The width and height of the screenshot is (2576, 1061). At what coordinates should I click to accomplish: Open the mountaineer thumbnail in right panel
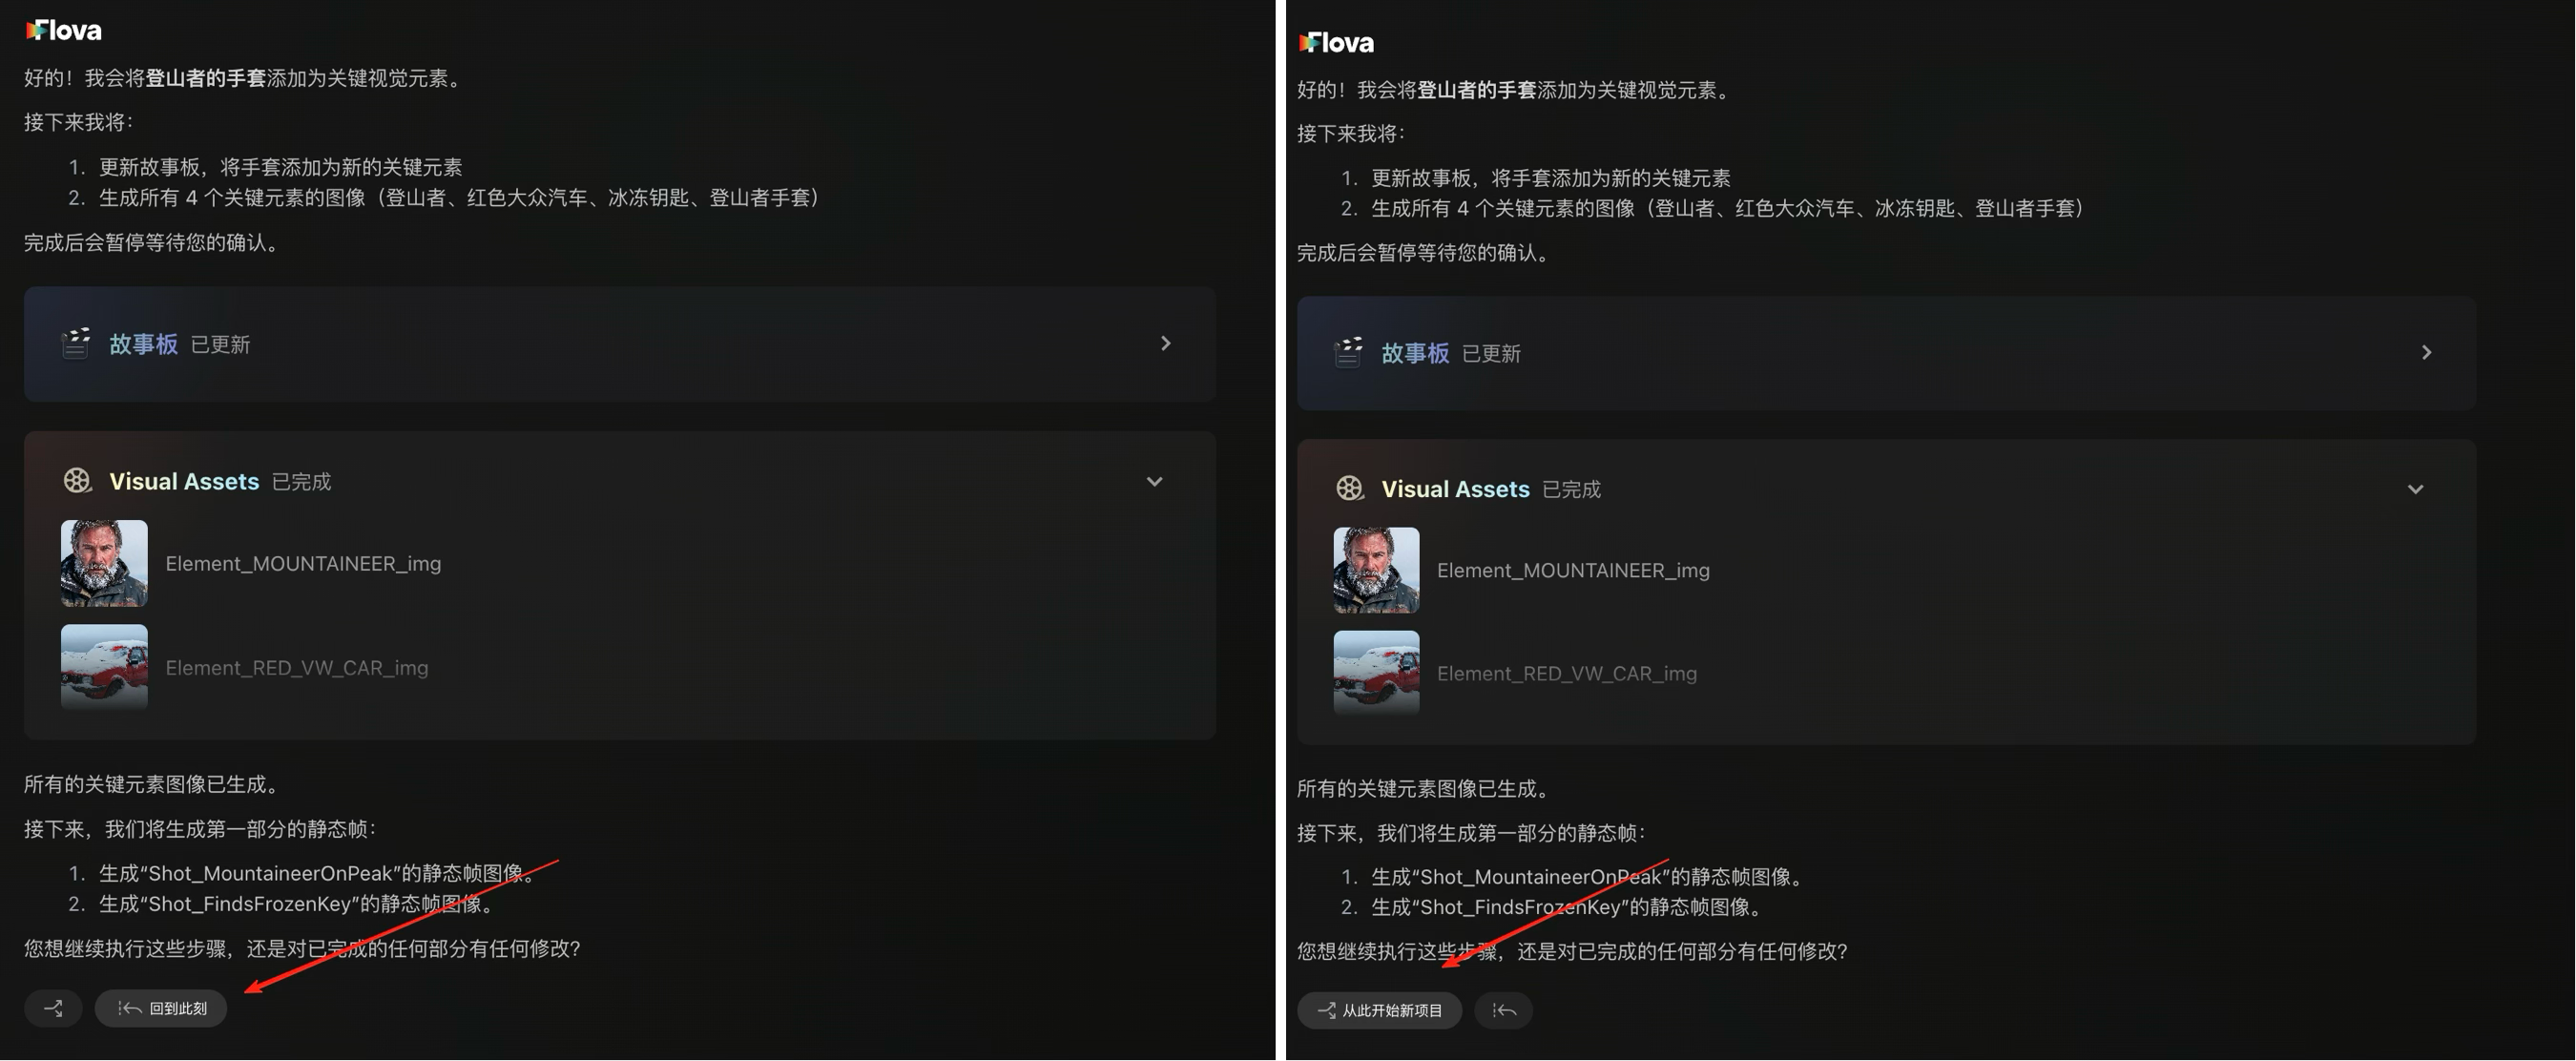1376,570
